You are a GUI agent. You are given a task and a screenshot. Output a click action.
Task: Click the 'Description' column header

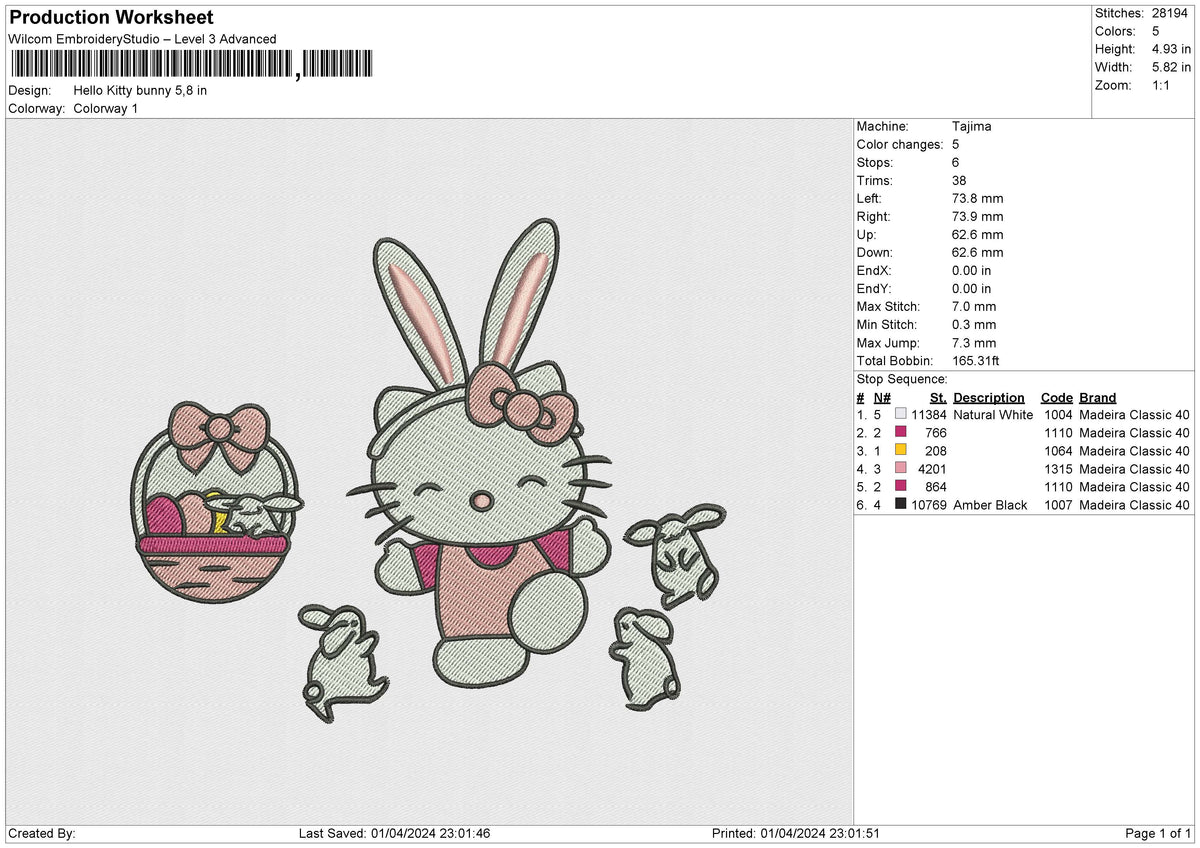click(989, 397)
